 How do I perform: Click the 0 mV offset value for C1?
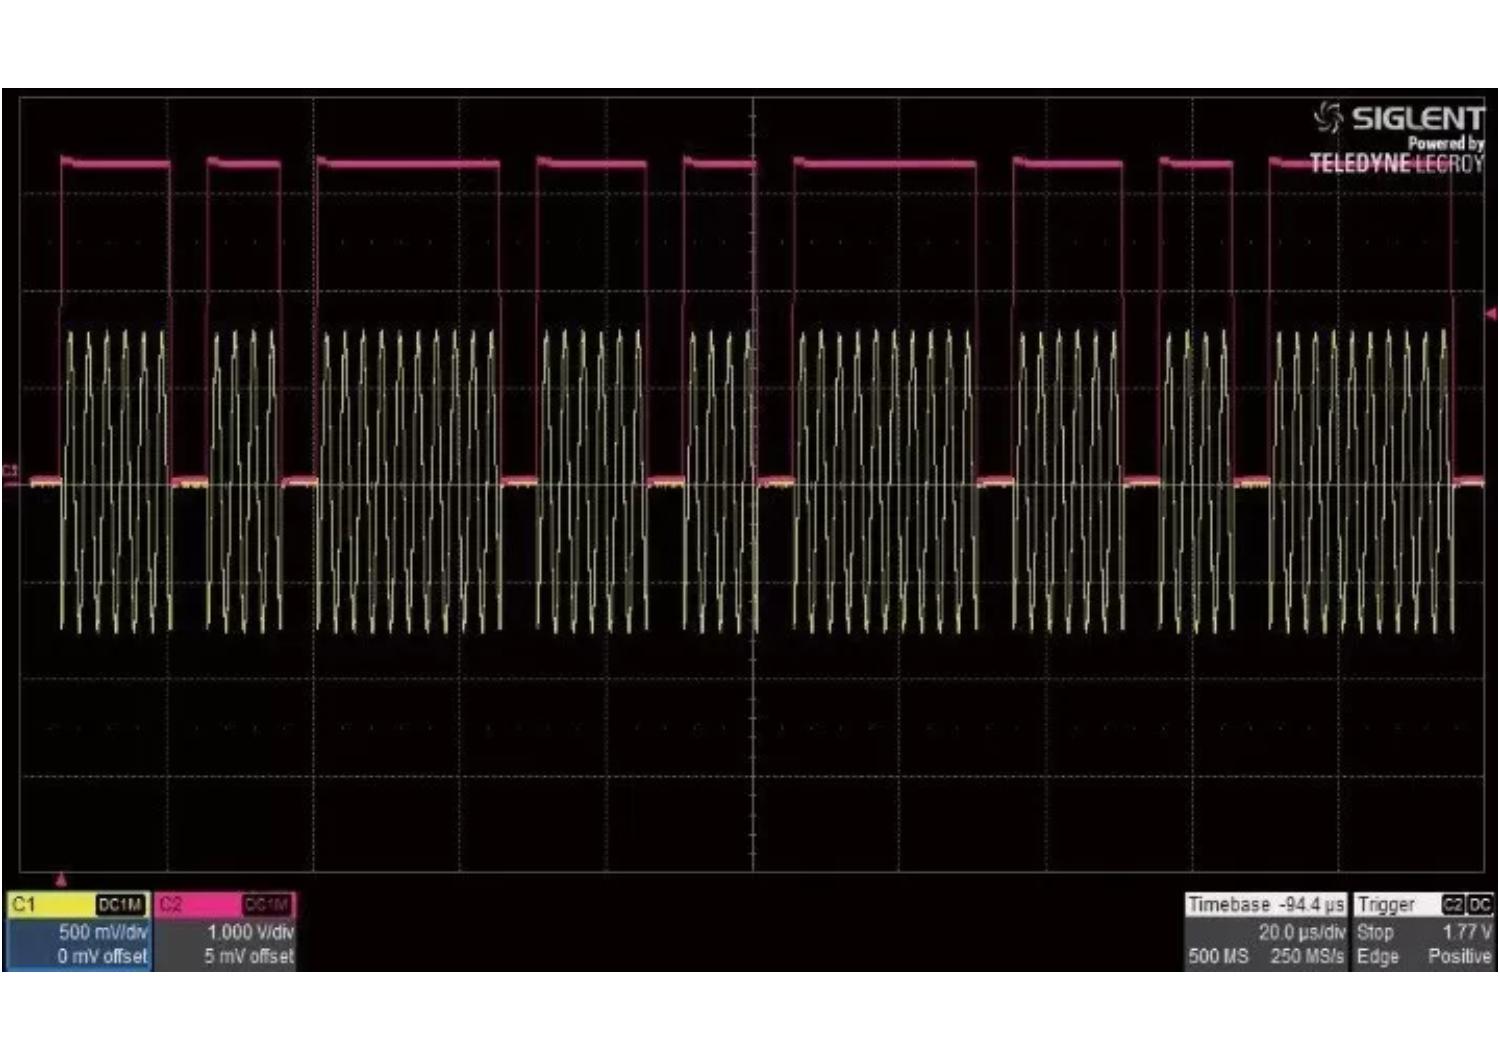click(102, 957)
